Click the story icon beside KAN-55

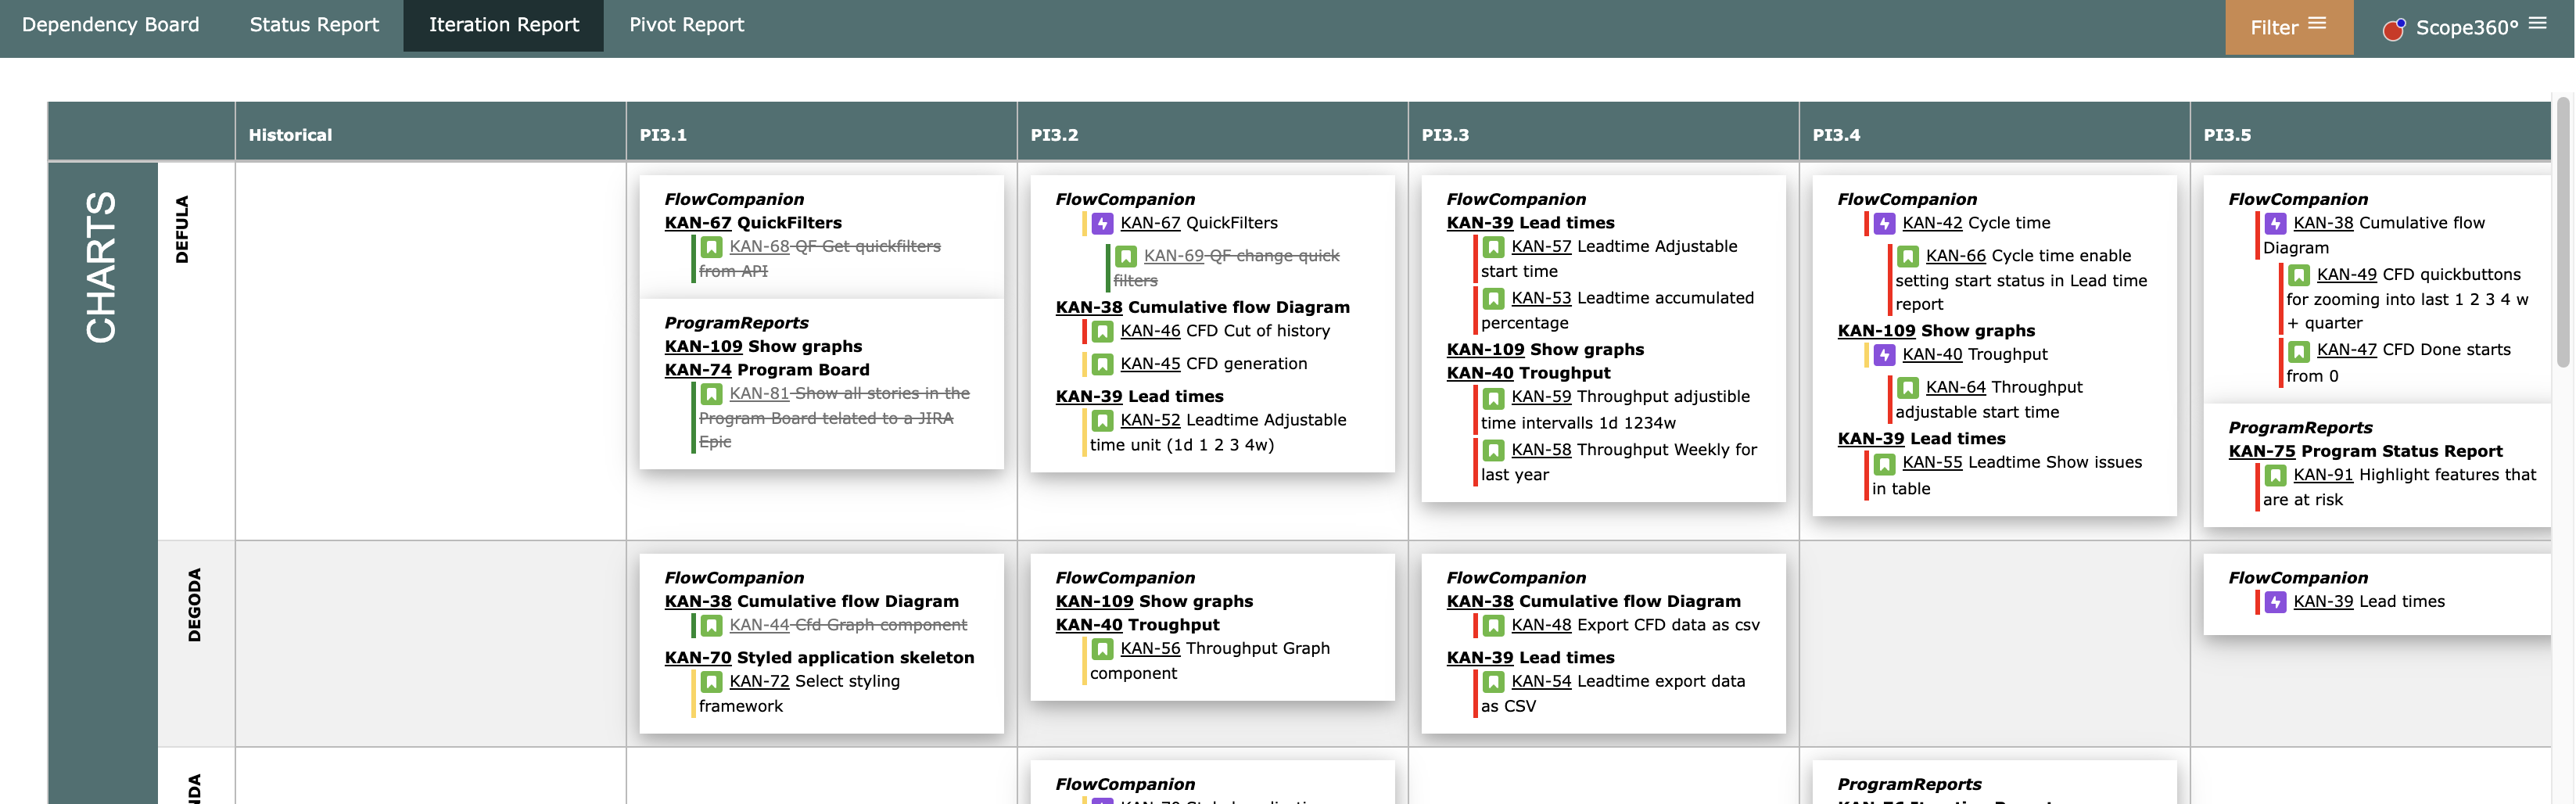(1885, 463)
